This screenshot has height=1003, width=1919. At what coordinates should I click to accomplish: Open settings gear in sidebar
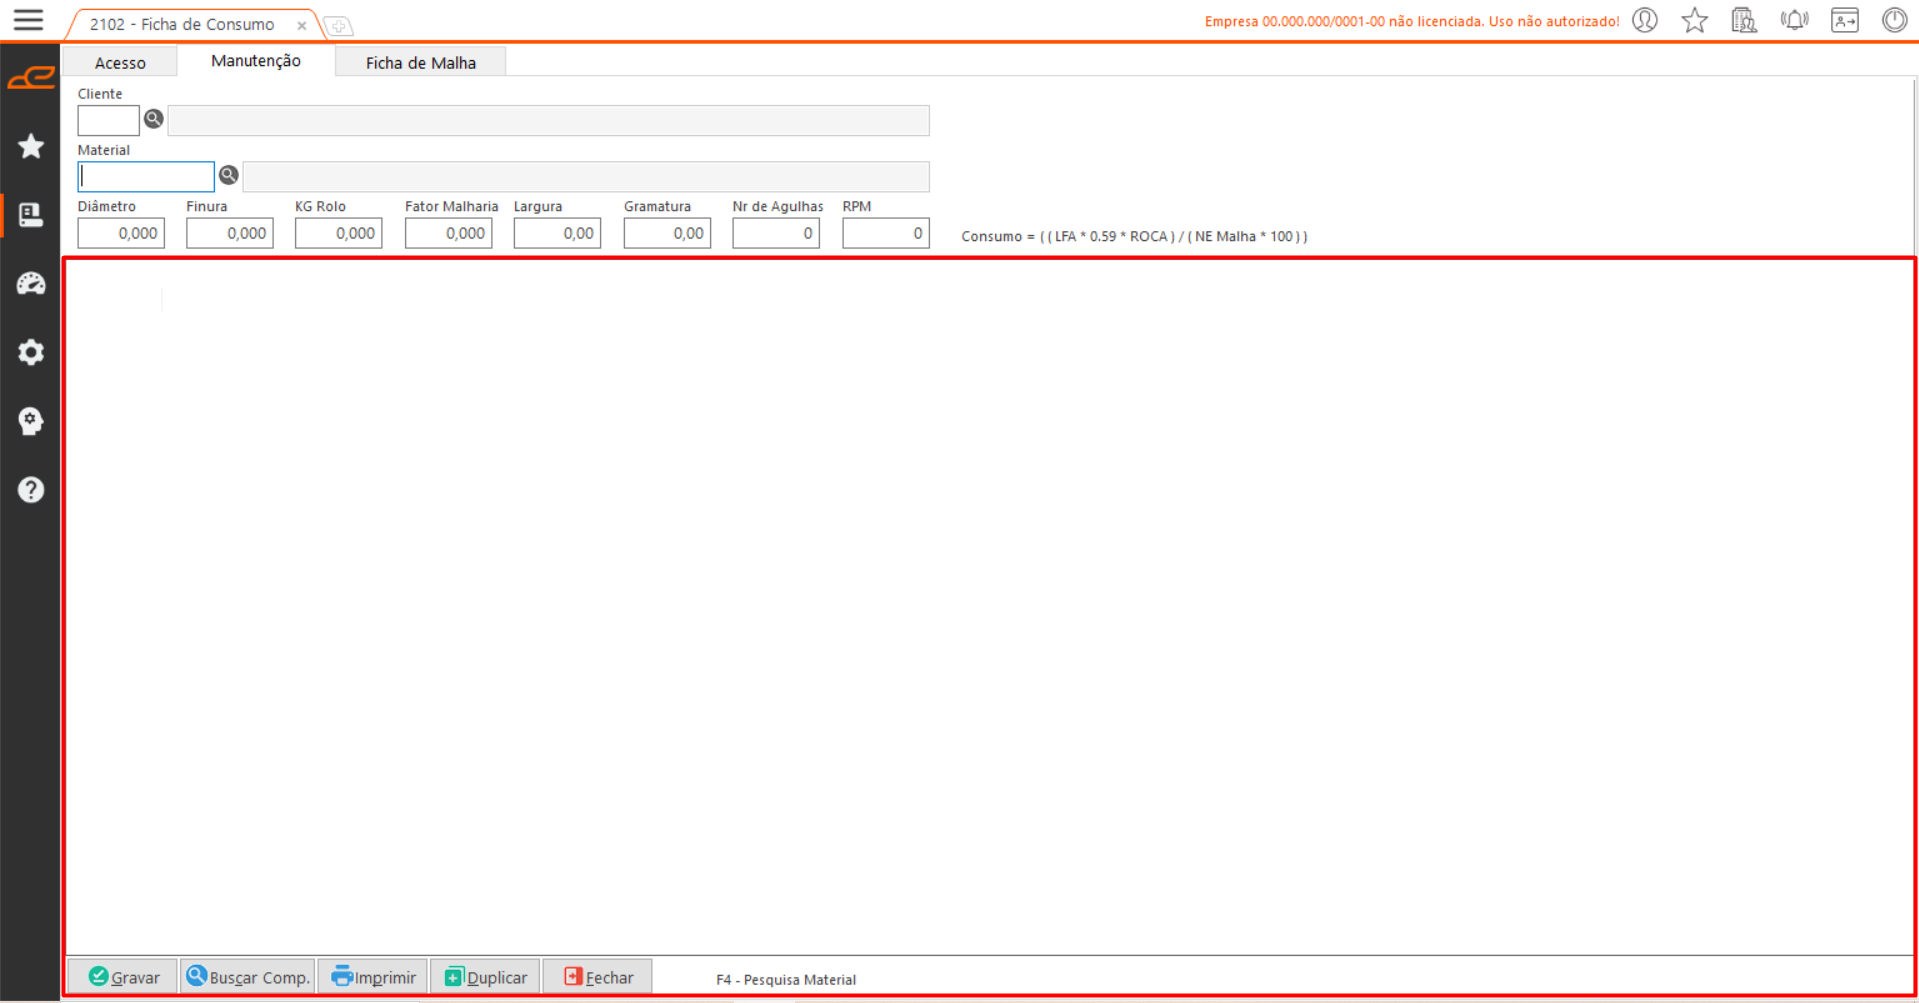pos(31,352)
